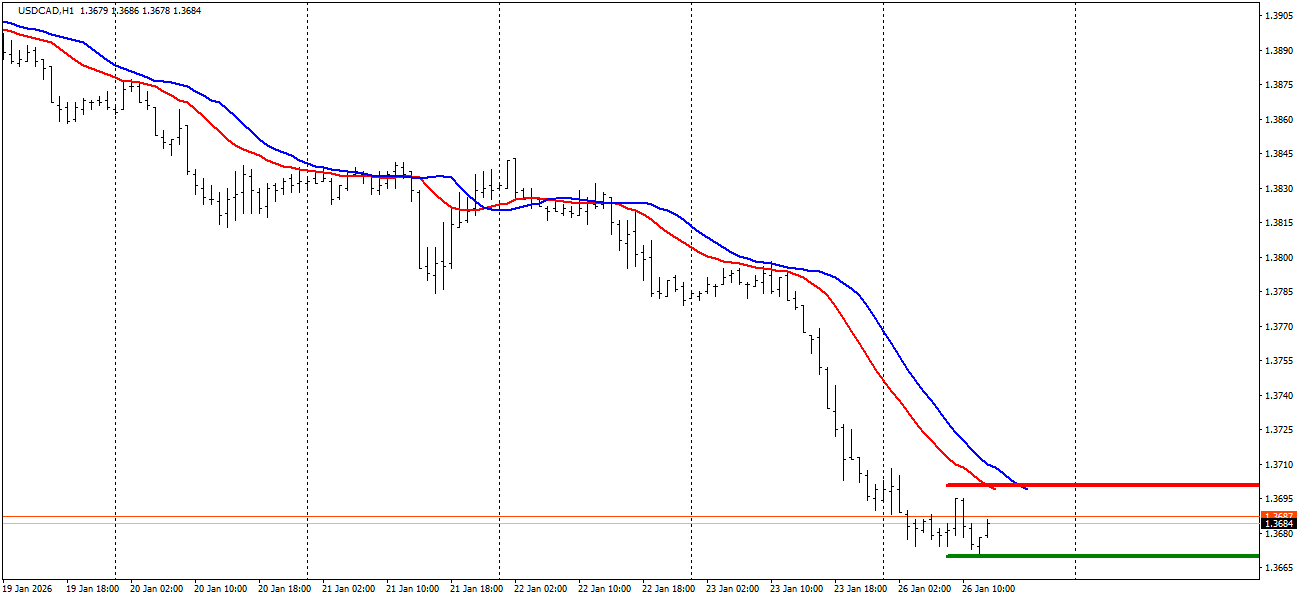Click the "26 Jan 02:00" time label
The height and width of the screenshot is (600, 1300).
tap(924, 589)
